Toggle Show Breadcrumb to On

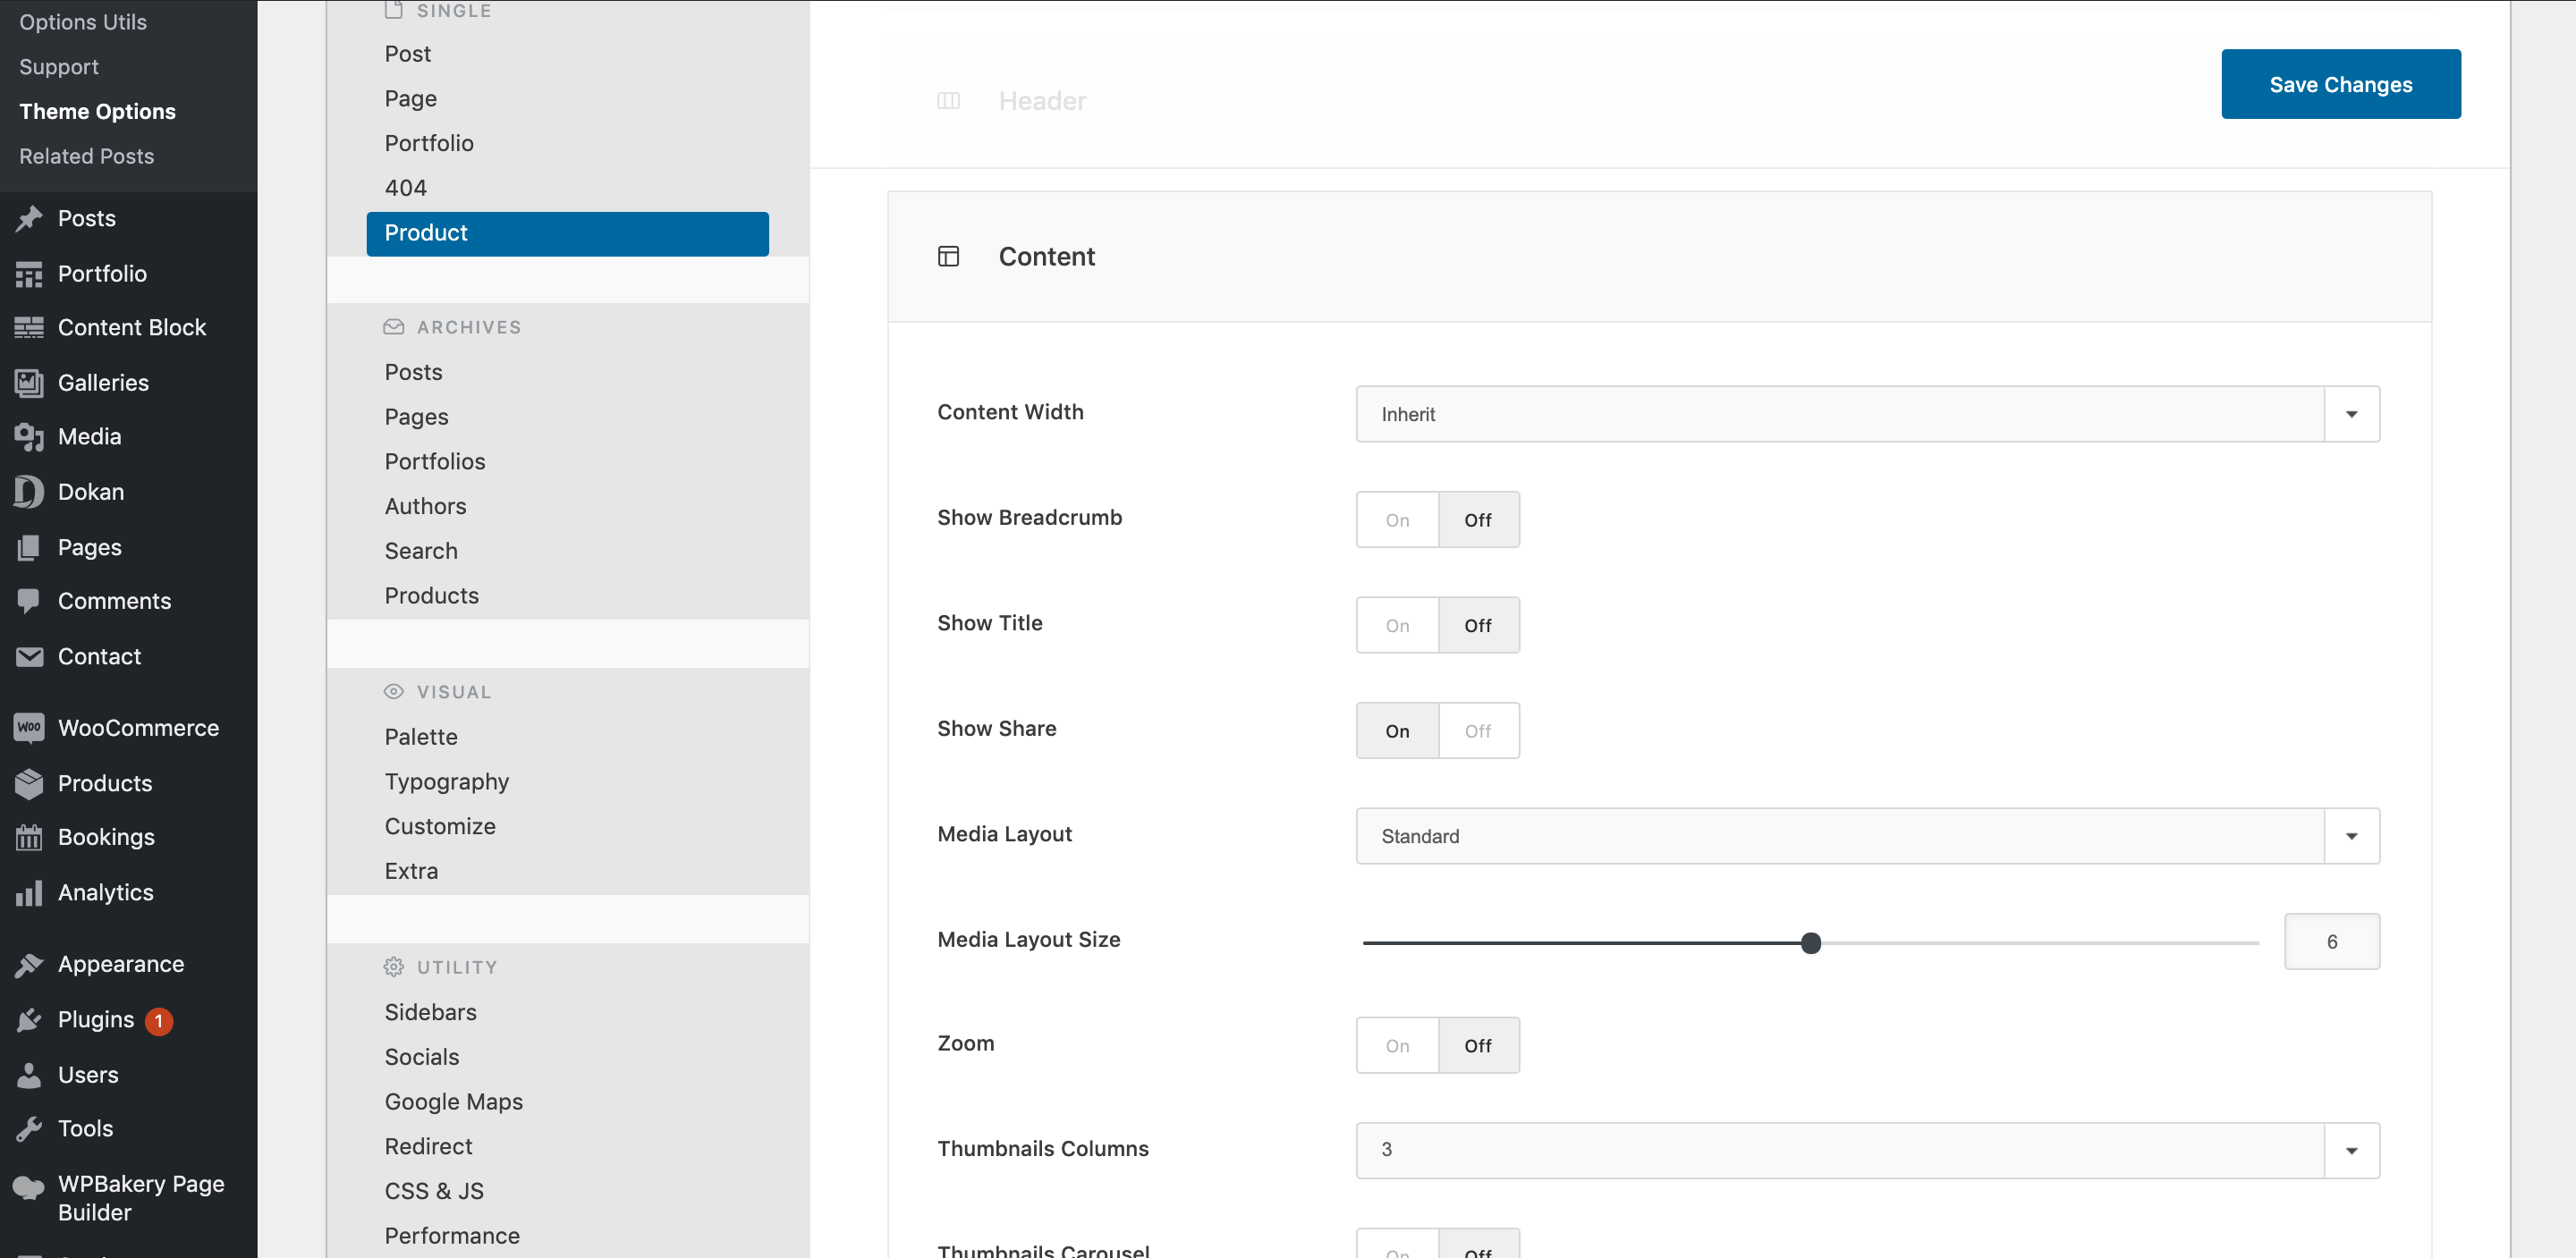(x=1396, y=519)
